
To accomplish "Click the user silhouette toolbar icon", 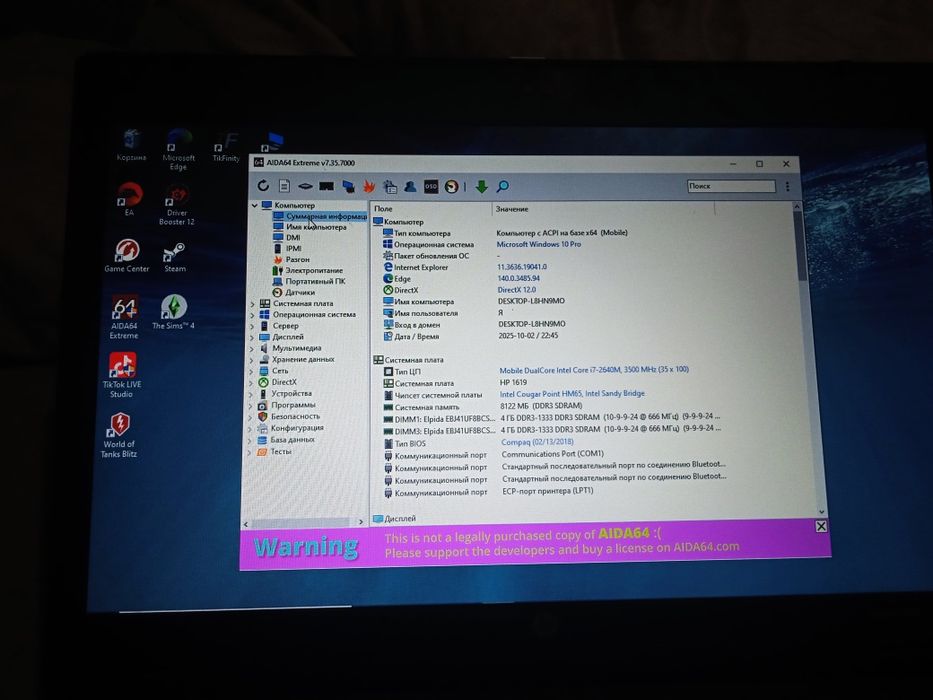I will tap(410, 187).
